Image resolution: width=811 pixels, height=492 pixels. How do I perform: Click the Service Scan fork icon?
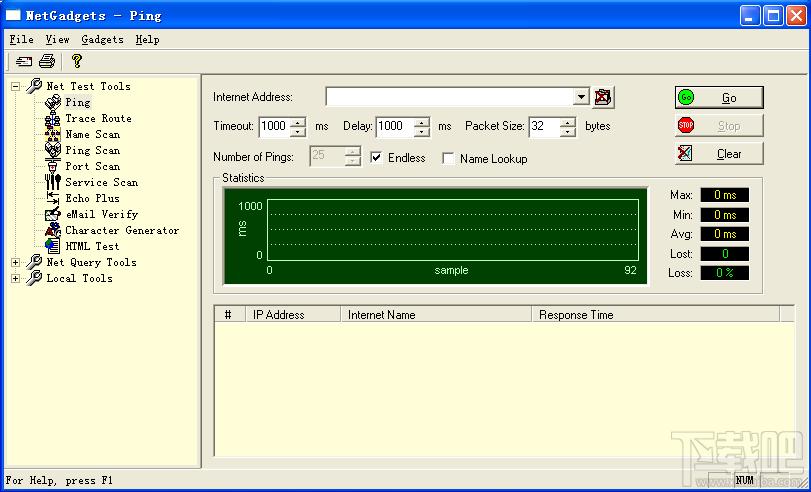click(x=53, y=182)
